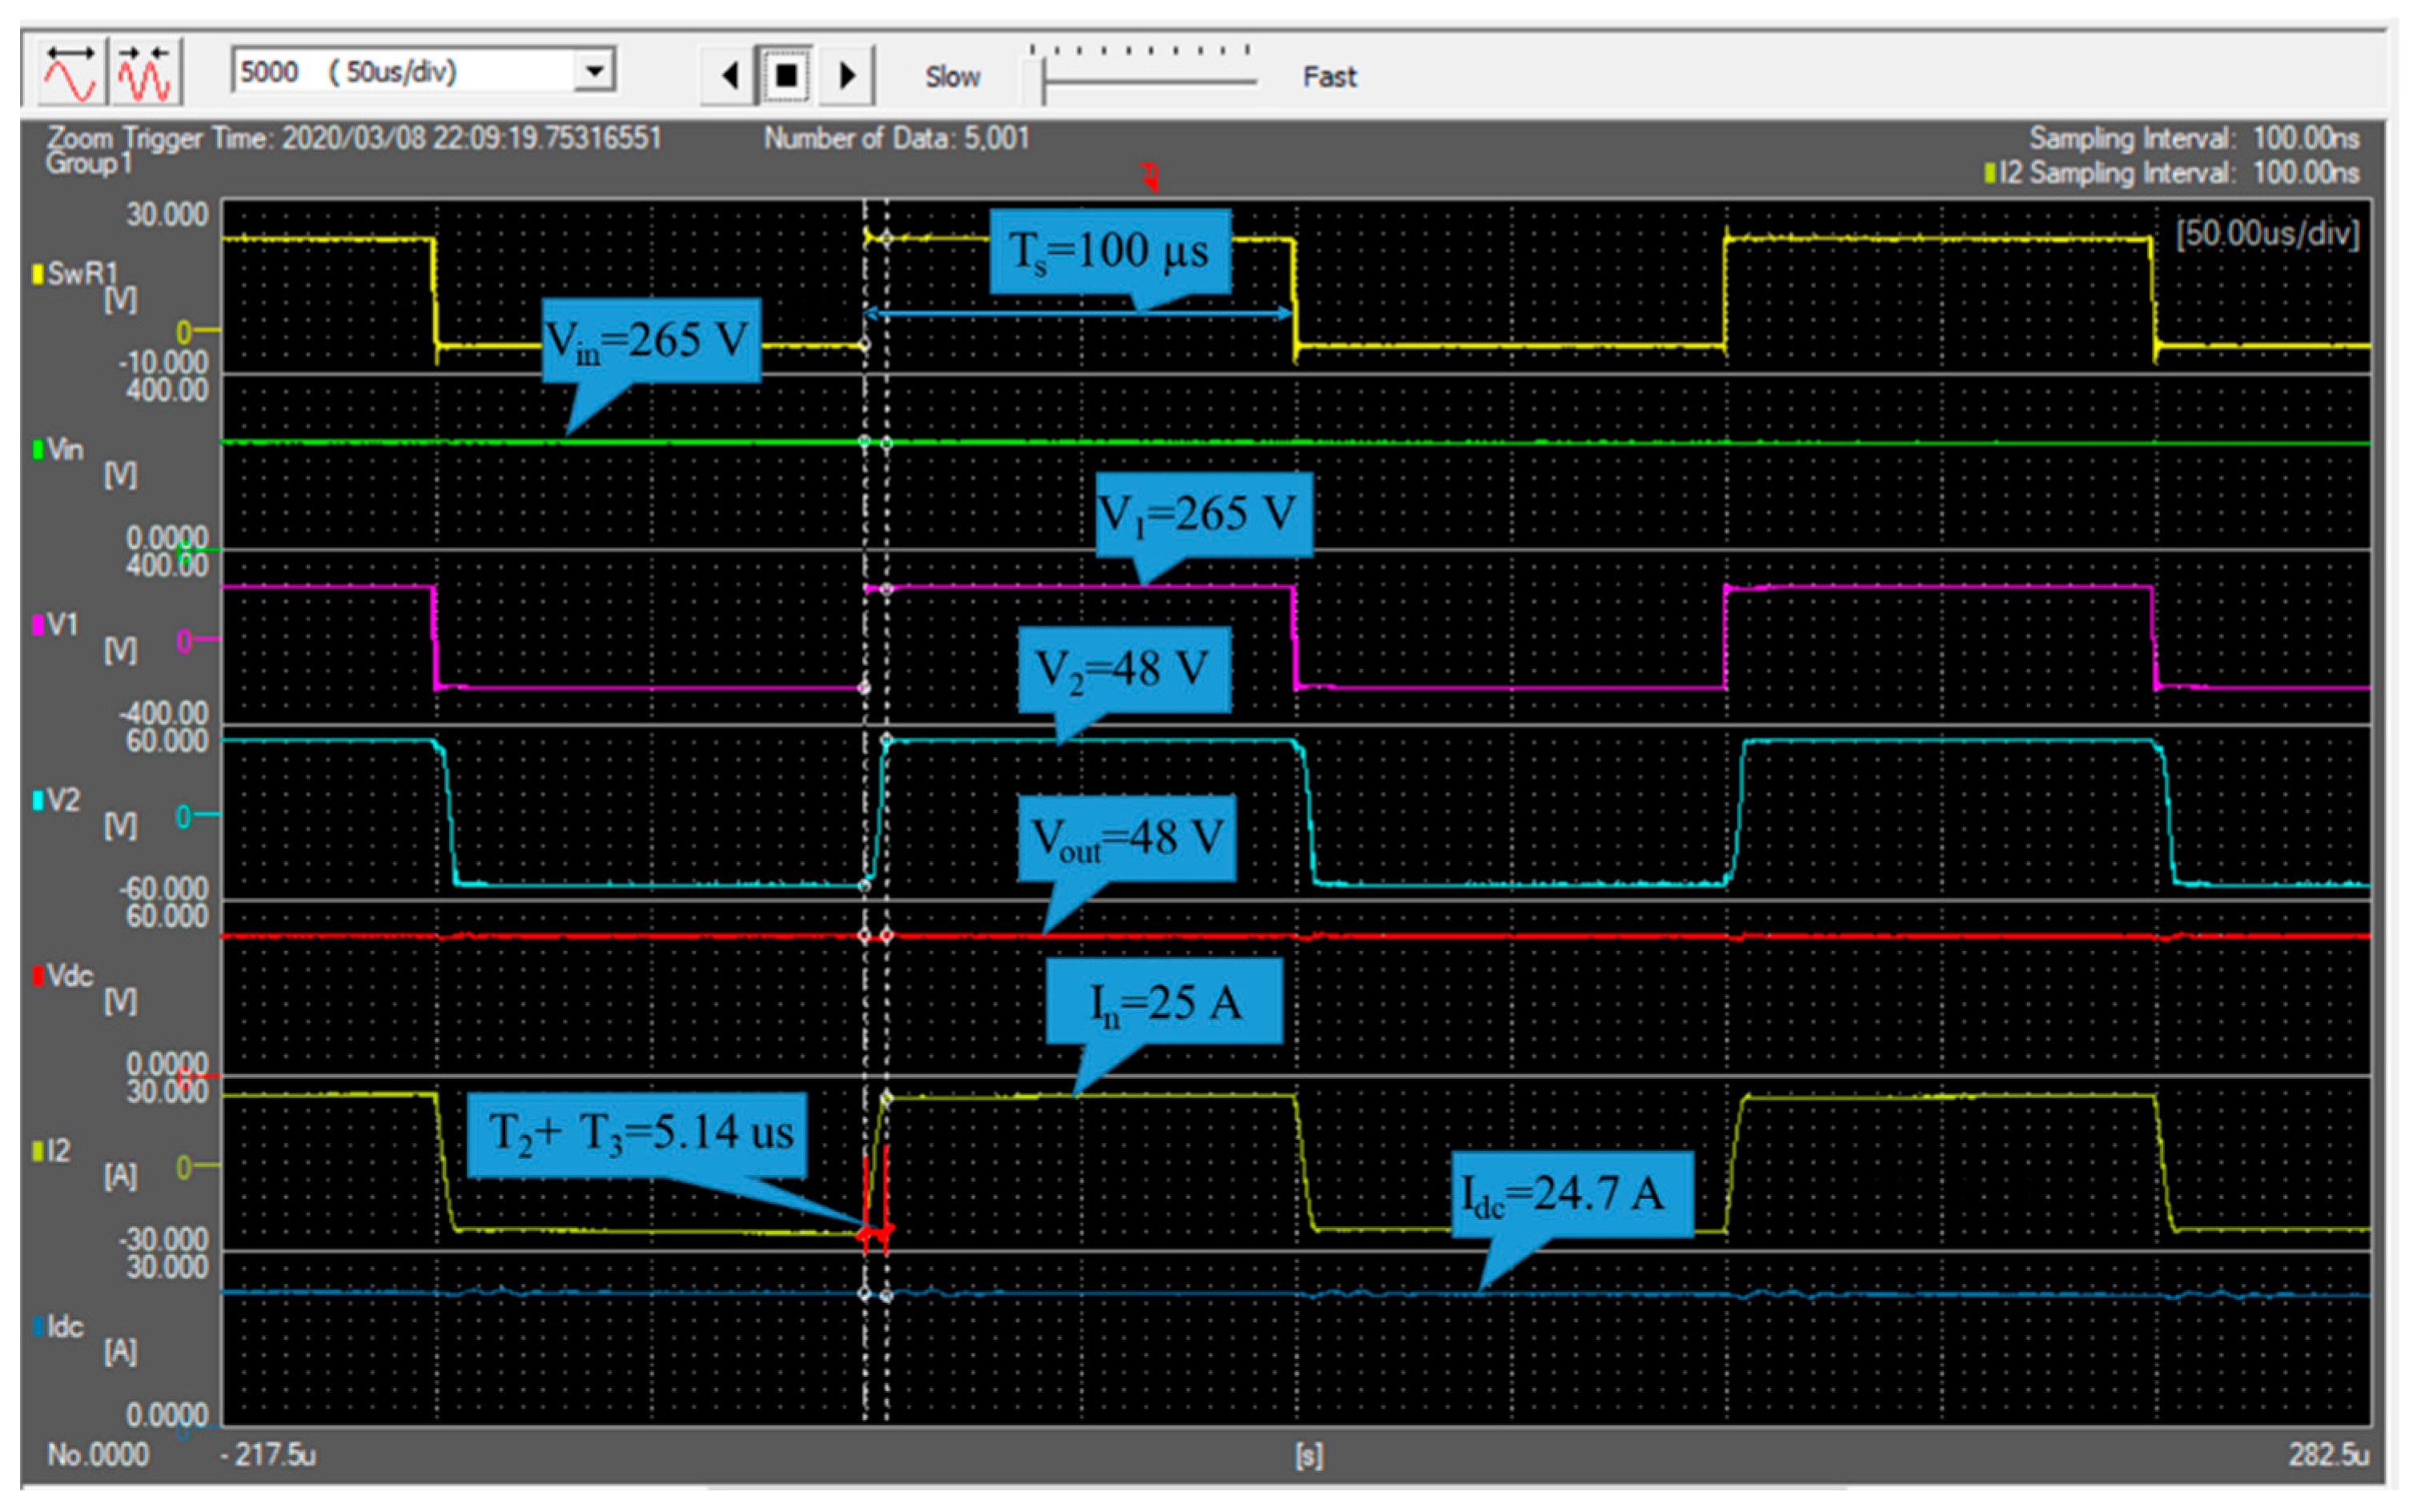The width and height of the screenshot is (2413, 1512).
Task: Click the play backward arrow button
Action: pyautogui.click(x=729, y=75)
